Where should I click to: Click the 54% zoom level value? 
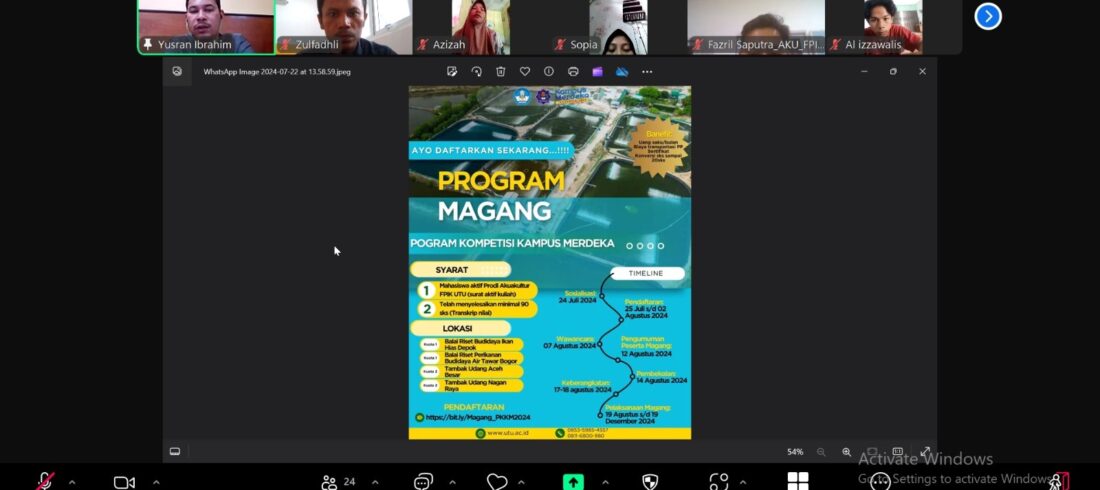[x=795, y=452]
